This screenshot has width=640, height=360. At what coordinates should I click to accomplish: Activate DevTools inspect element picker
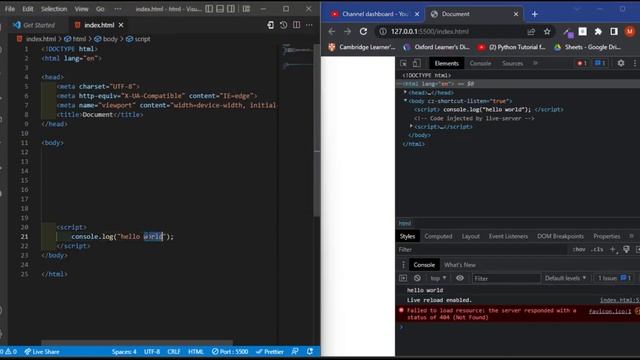pos(403,63)
